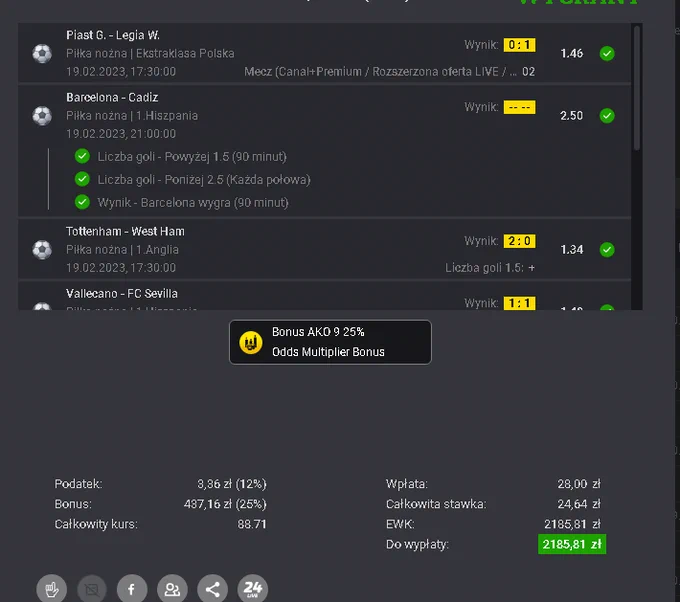The image size is (680, 602).
Task: Click the Bonus value 437,16 zł (25%)
Action: pos(225,504)
